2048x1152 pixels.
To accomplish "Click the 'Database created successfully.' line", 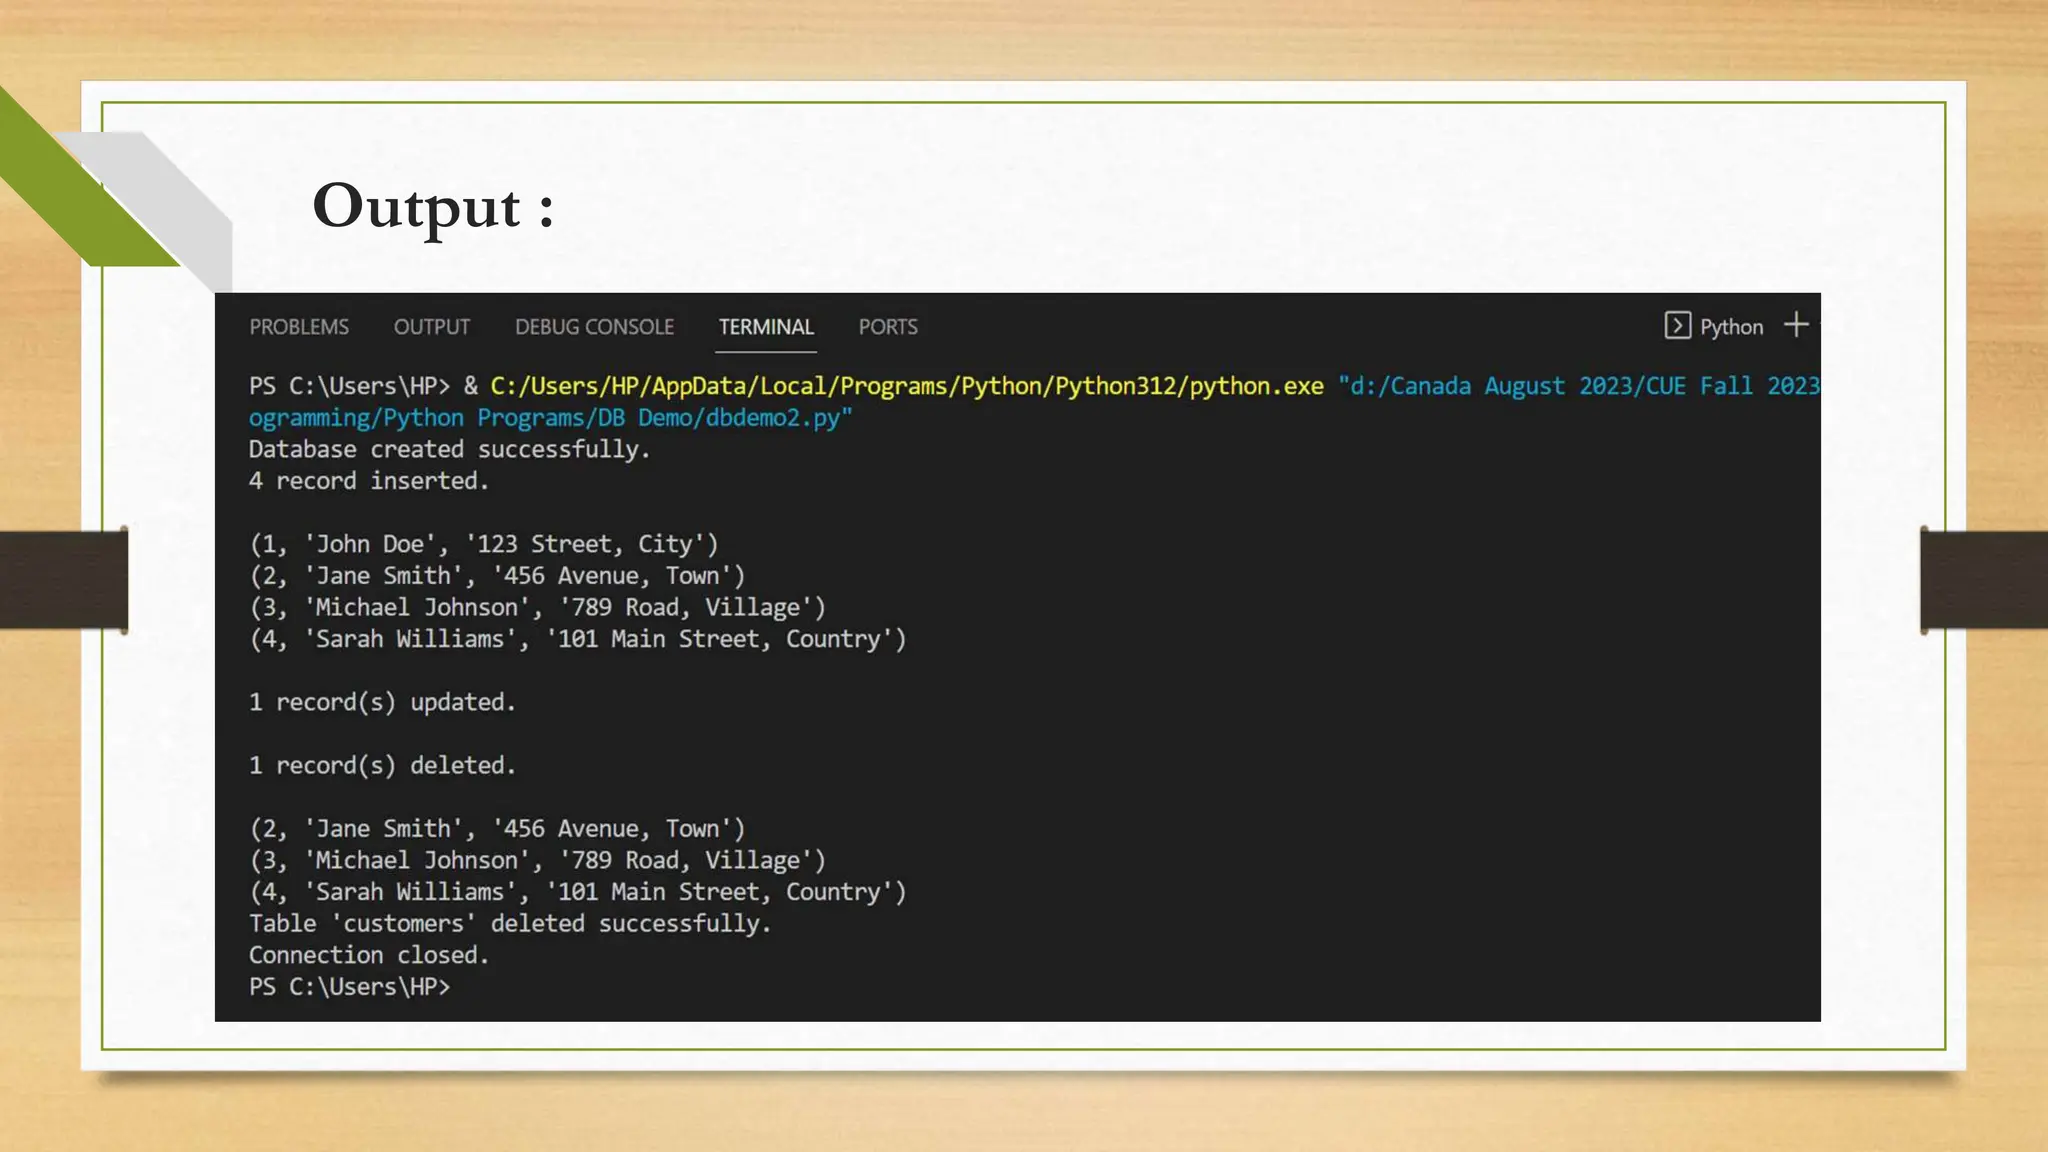I will pos(449,450).
